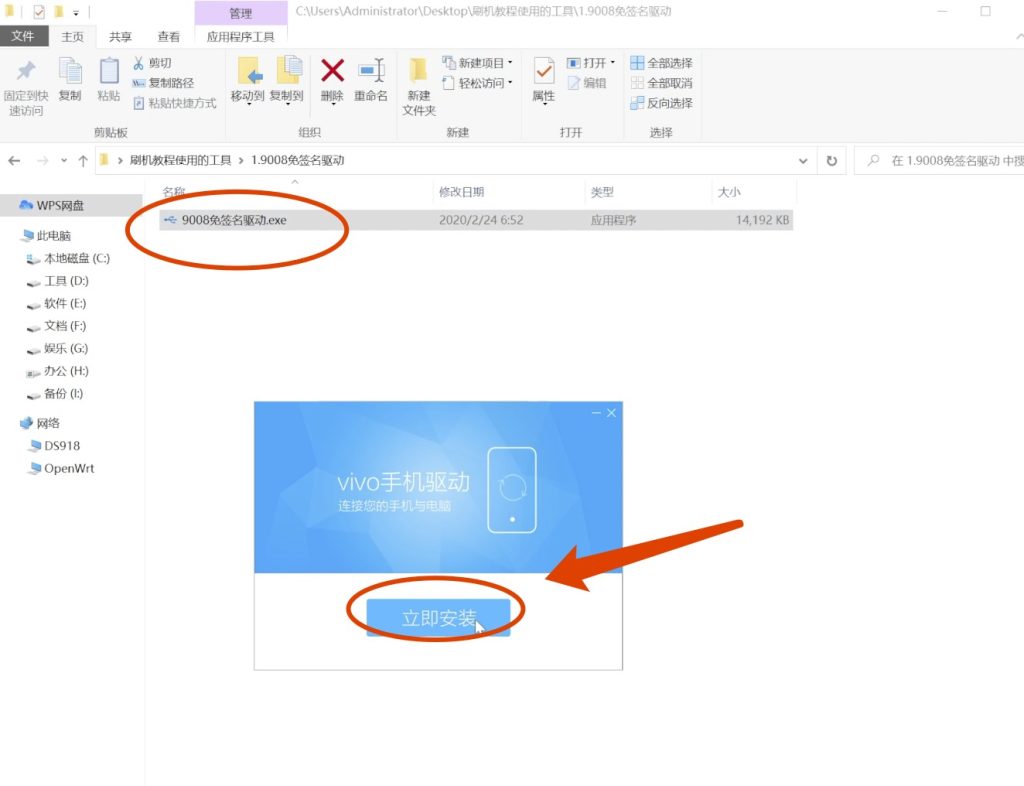Expand the address bar history dropdown
1024x786 pixels.
point(803,161)
